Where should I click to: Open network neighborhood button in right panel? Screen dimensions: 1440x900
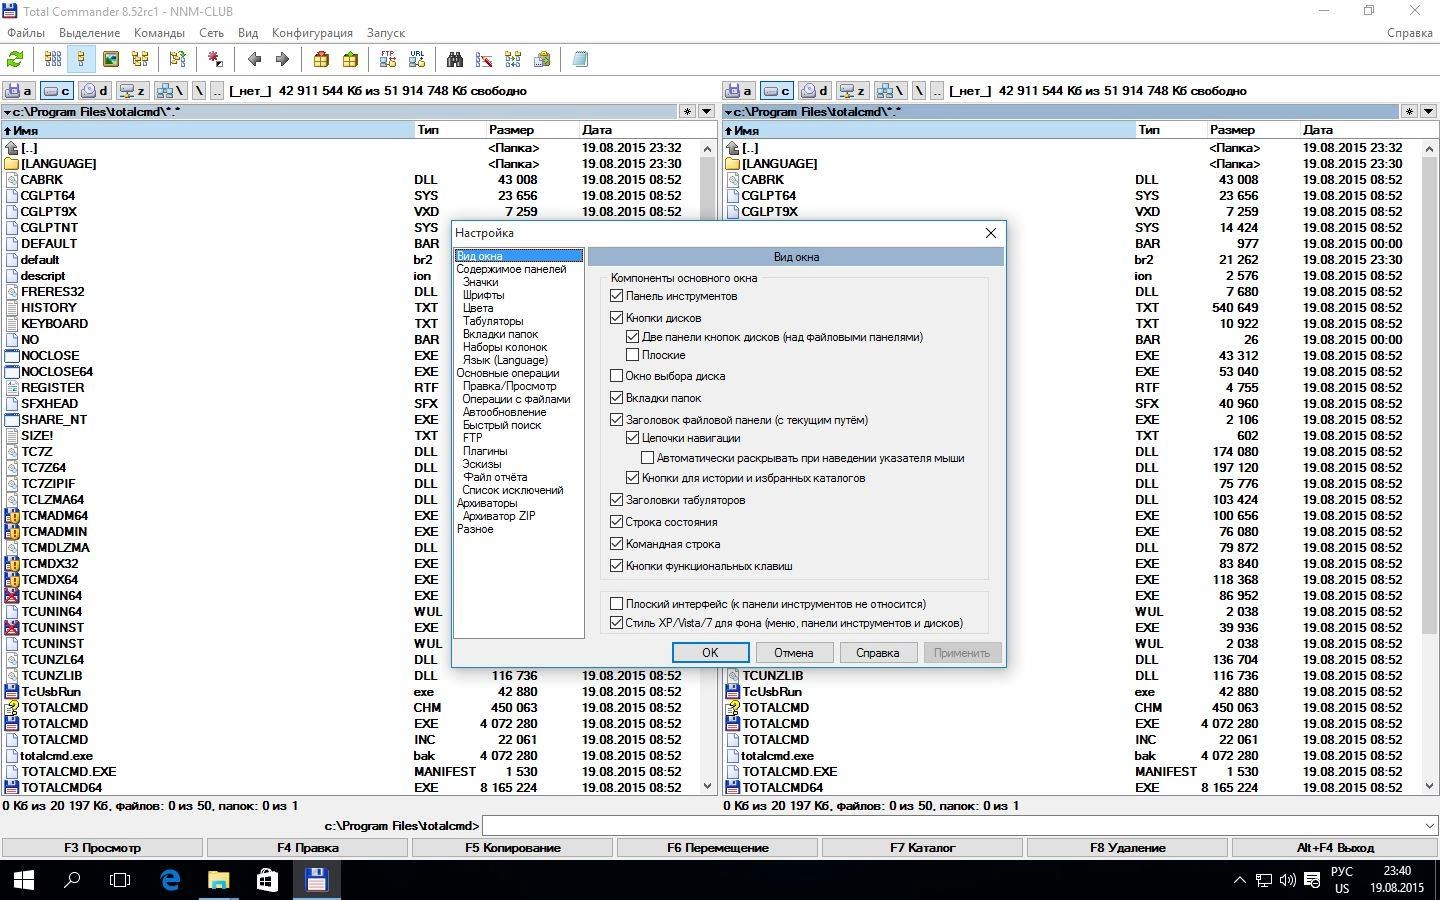[889, 91]
